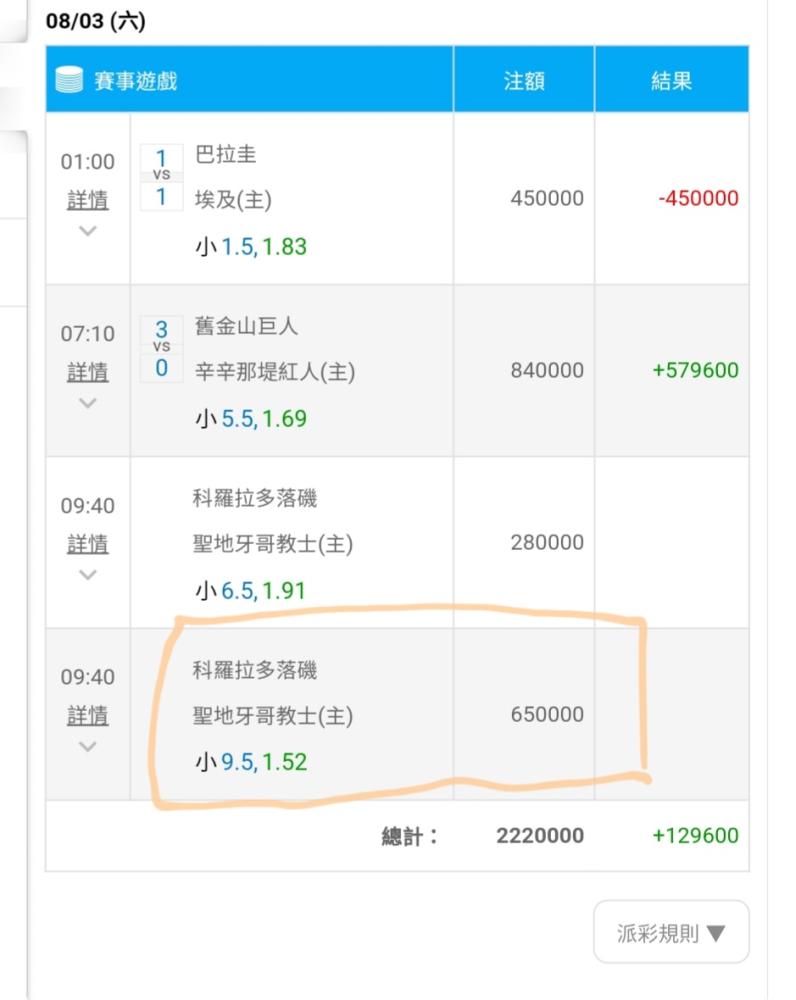The height and width of the screenshot is (1000, 796).
Task: Open 詳情 link for 01:00 match
Action: 88,200
